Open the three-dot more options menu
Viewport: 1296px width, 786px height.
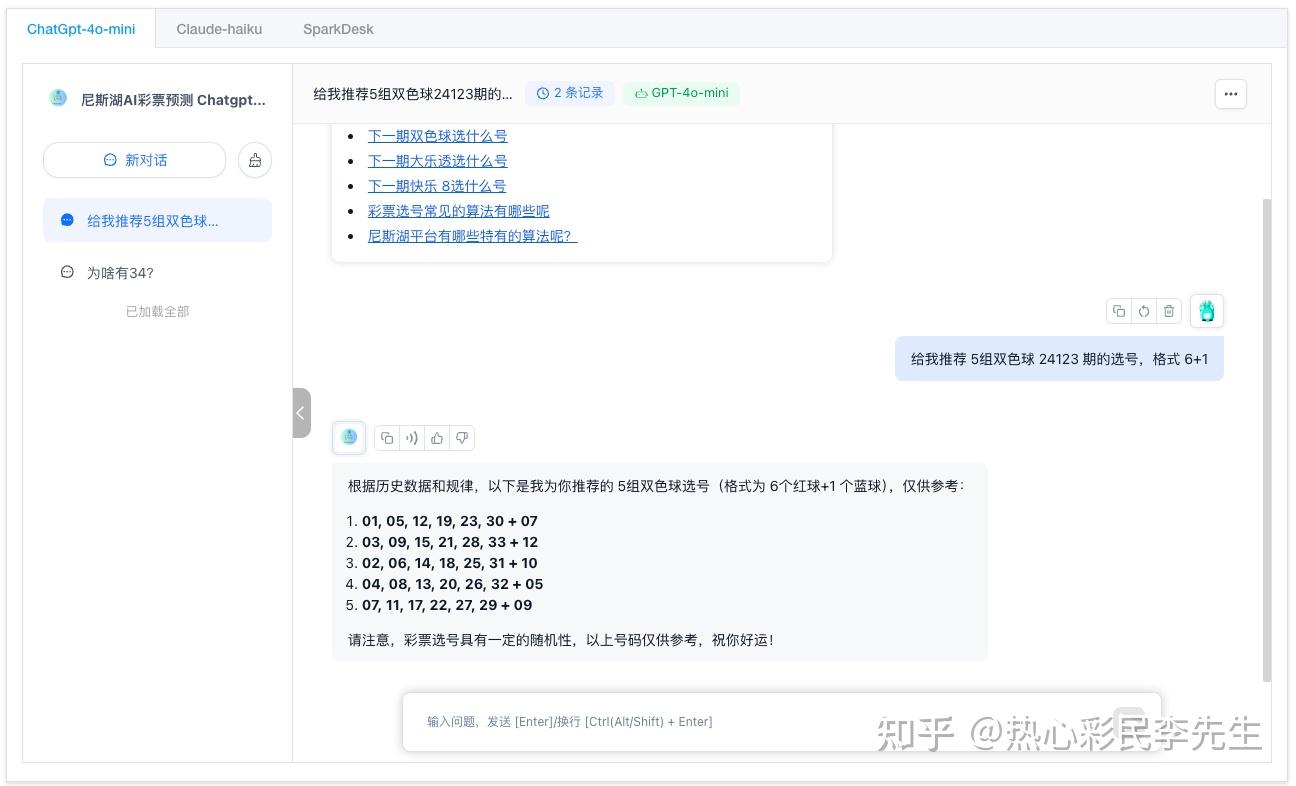(1231, 94)
